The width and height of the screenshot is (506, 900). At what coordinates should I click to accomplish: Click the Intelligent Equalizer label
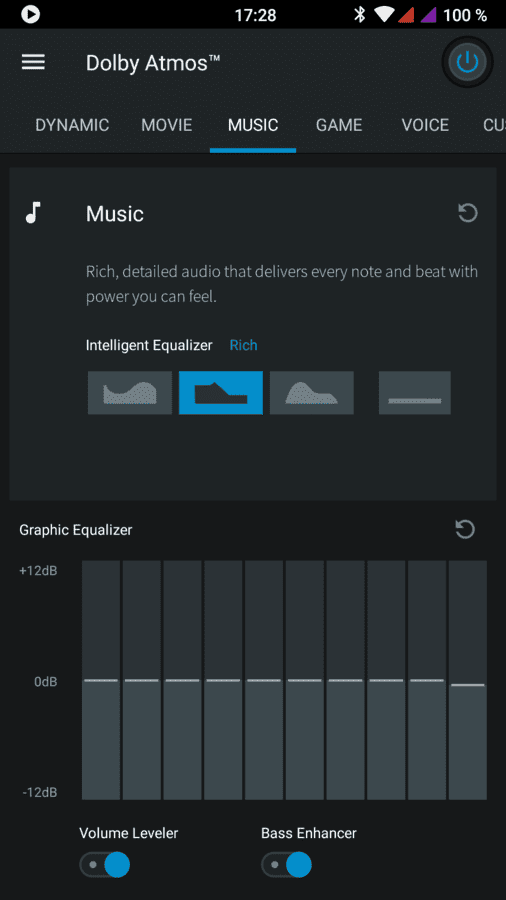[x=149, y=345]
